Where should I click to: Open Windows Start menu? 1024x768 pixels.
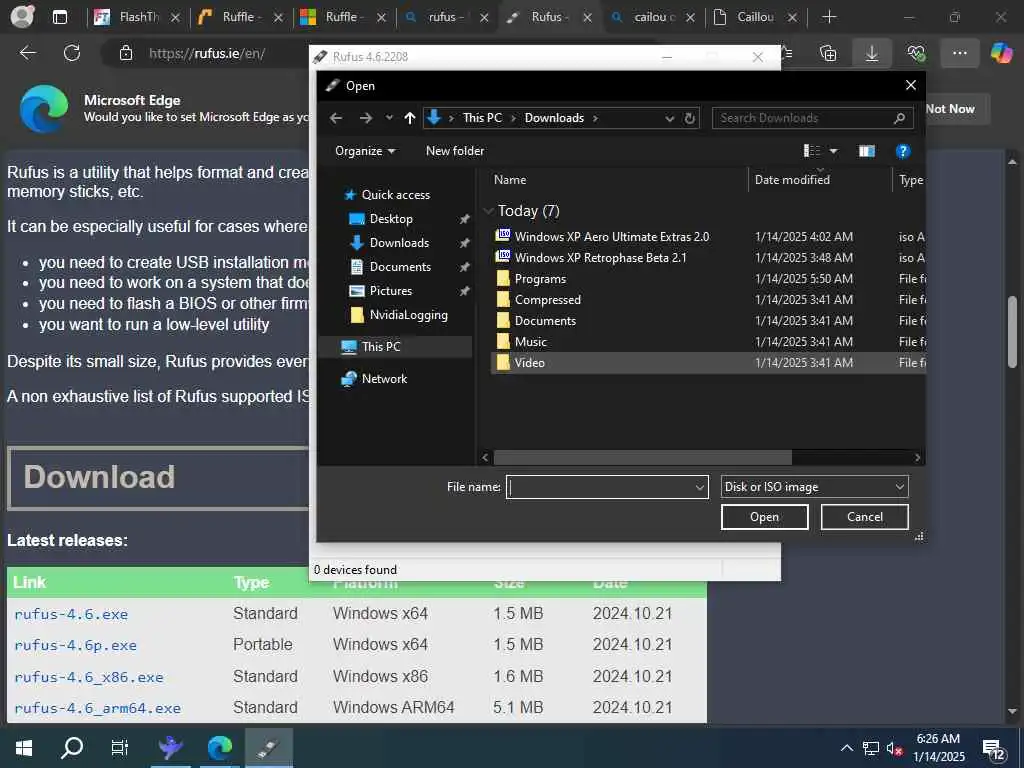[24, 748]
